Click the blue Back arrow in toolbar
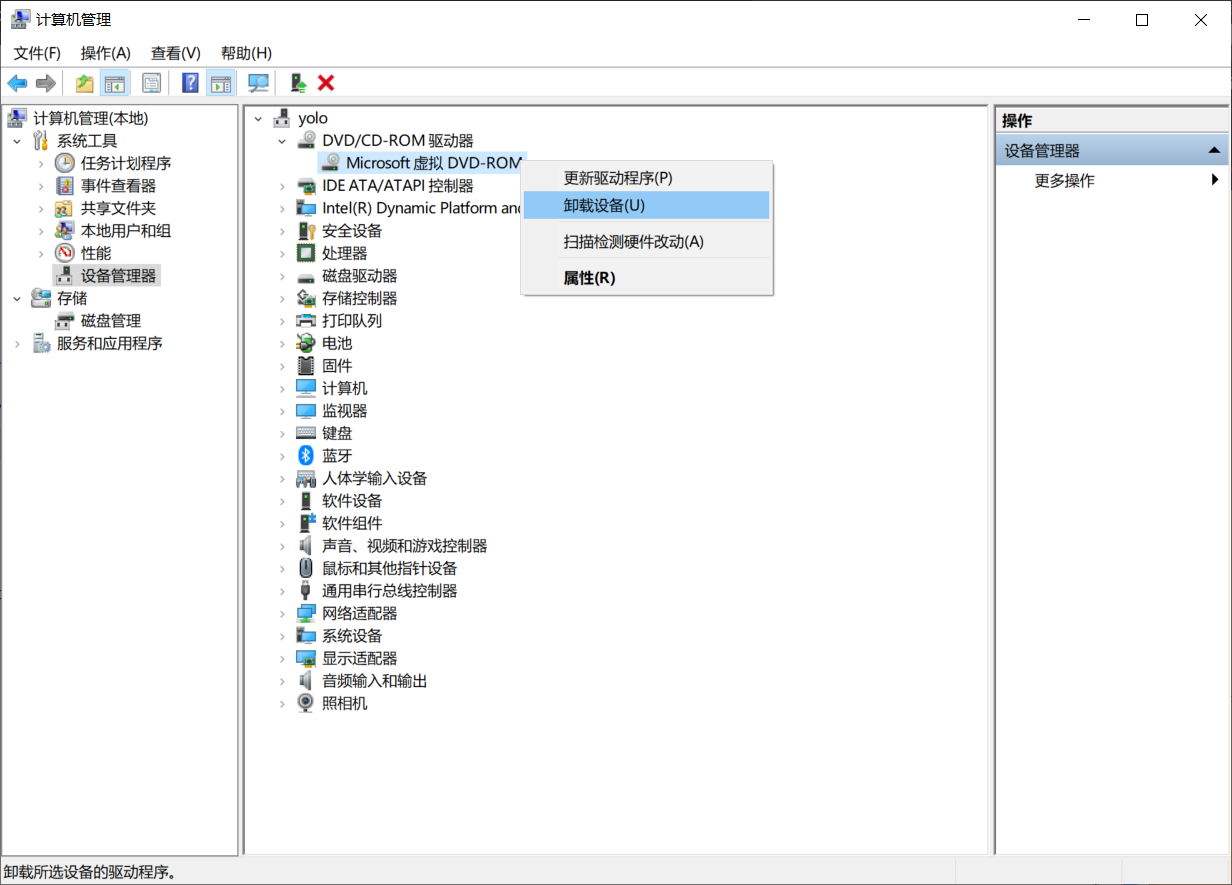The image size is (1232, 885). 17,83
